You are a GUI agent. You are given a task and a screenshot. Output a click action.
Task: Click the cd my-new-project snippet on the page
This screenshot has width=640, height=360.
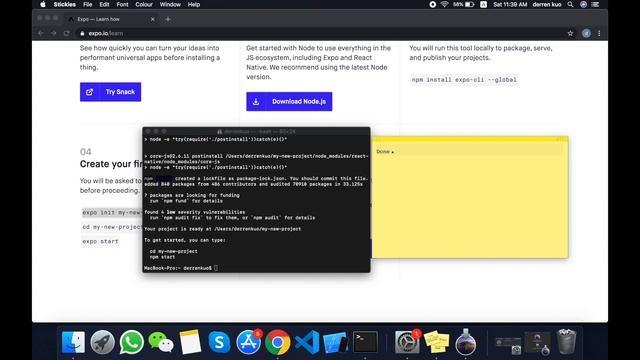click(111, 227)
